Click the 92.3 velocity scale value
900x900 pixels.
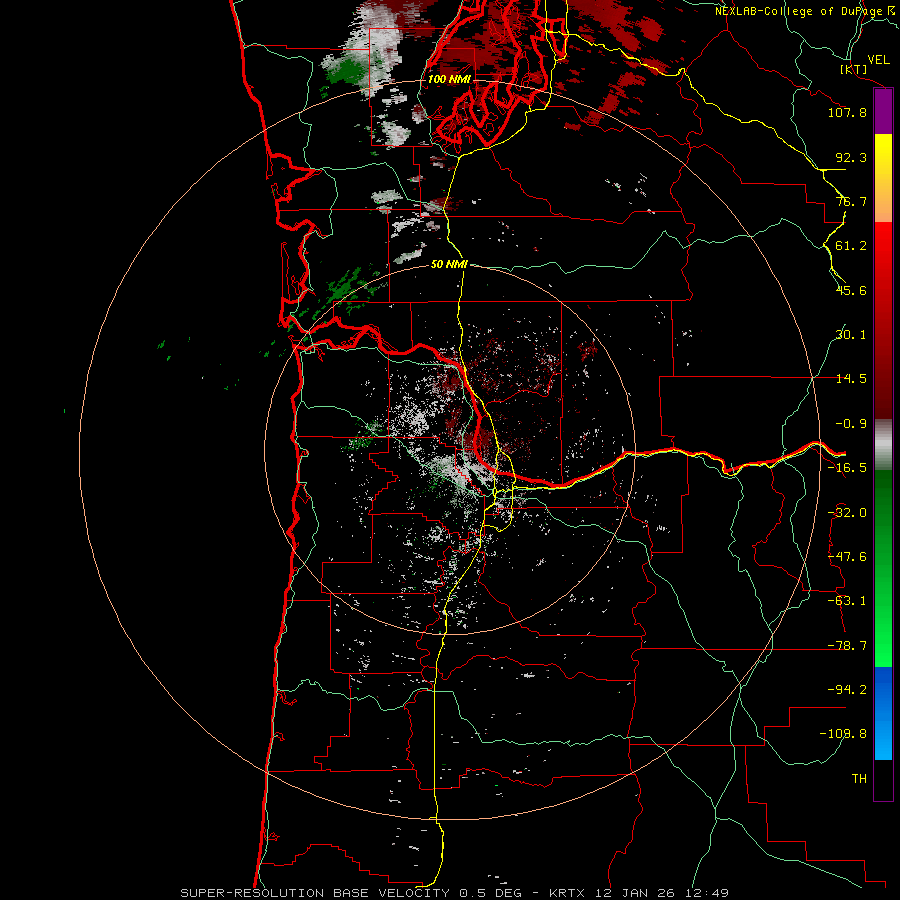[851, 157]
